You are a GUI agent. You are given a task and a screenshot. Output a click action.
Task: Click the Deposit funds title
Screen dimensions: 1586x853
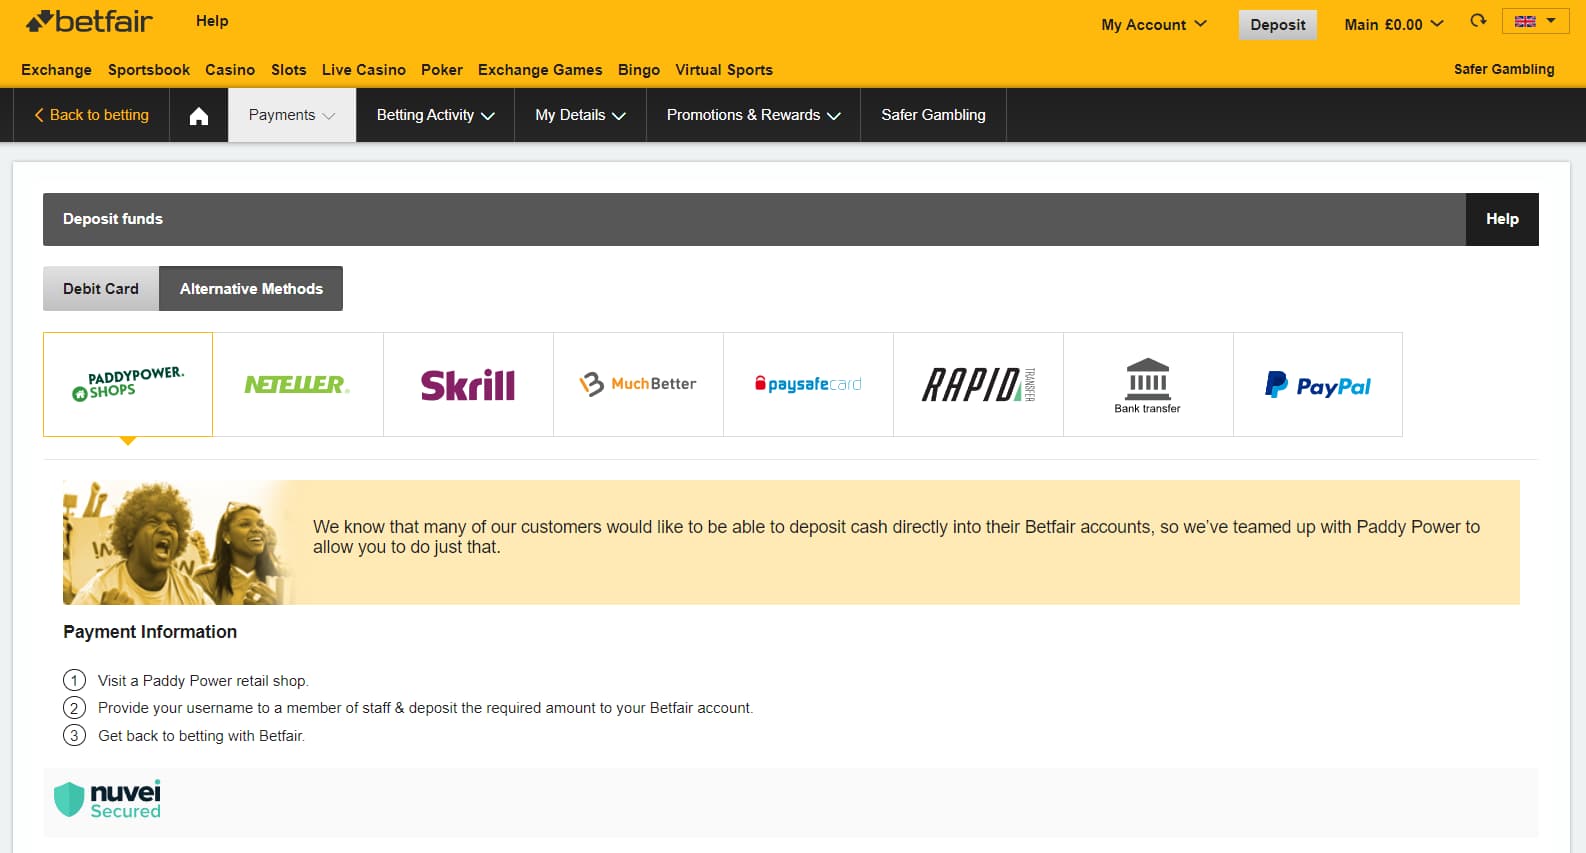tap(113, 219)
